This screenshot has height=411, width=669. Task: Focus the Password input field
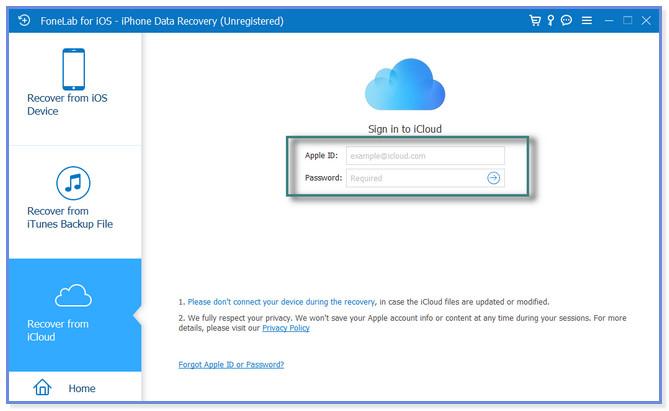(x=425, y=178)
